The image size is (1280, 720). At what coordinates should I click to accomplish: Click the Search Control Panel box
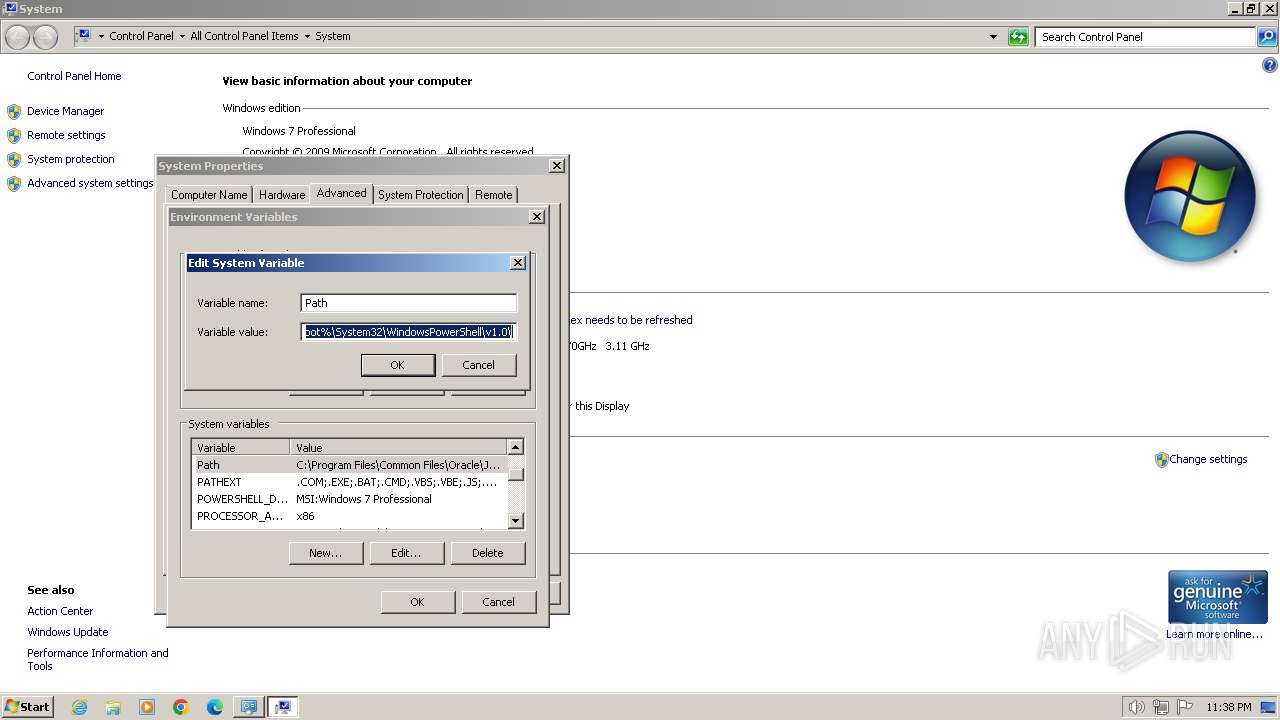(1145, 37)
